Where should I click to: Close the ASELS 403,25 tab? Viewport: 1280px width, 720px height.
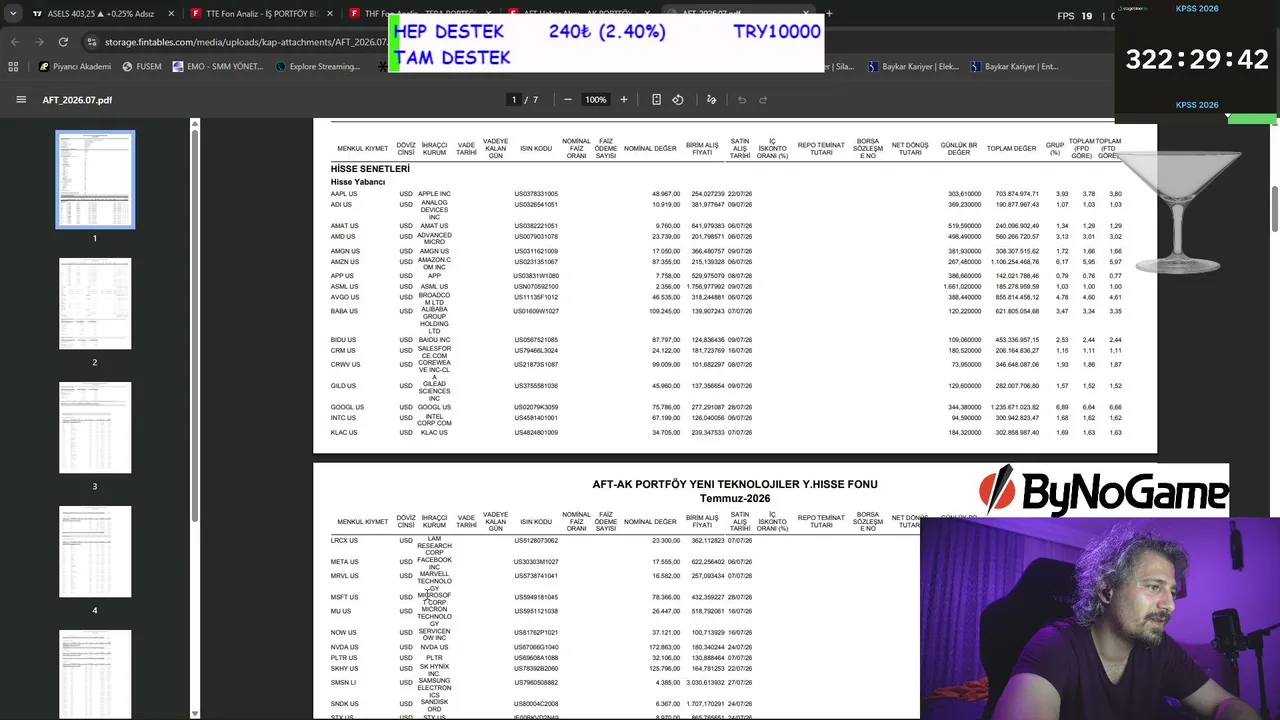171,14
